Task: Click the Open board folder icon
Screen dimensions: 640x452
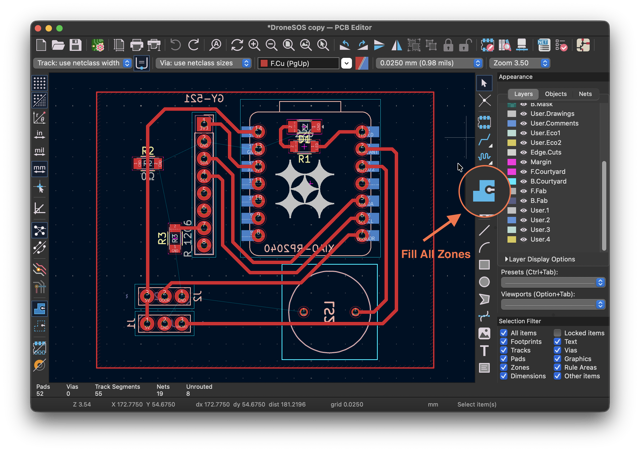Action: 58,45
